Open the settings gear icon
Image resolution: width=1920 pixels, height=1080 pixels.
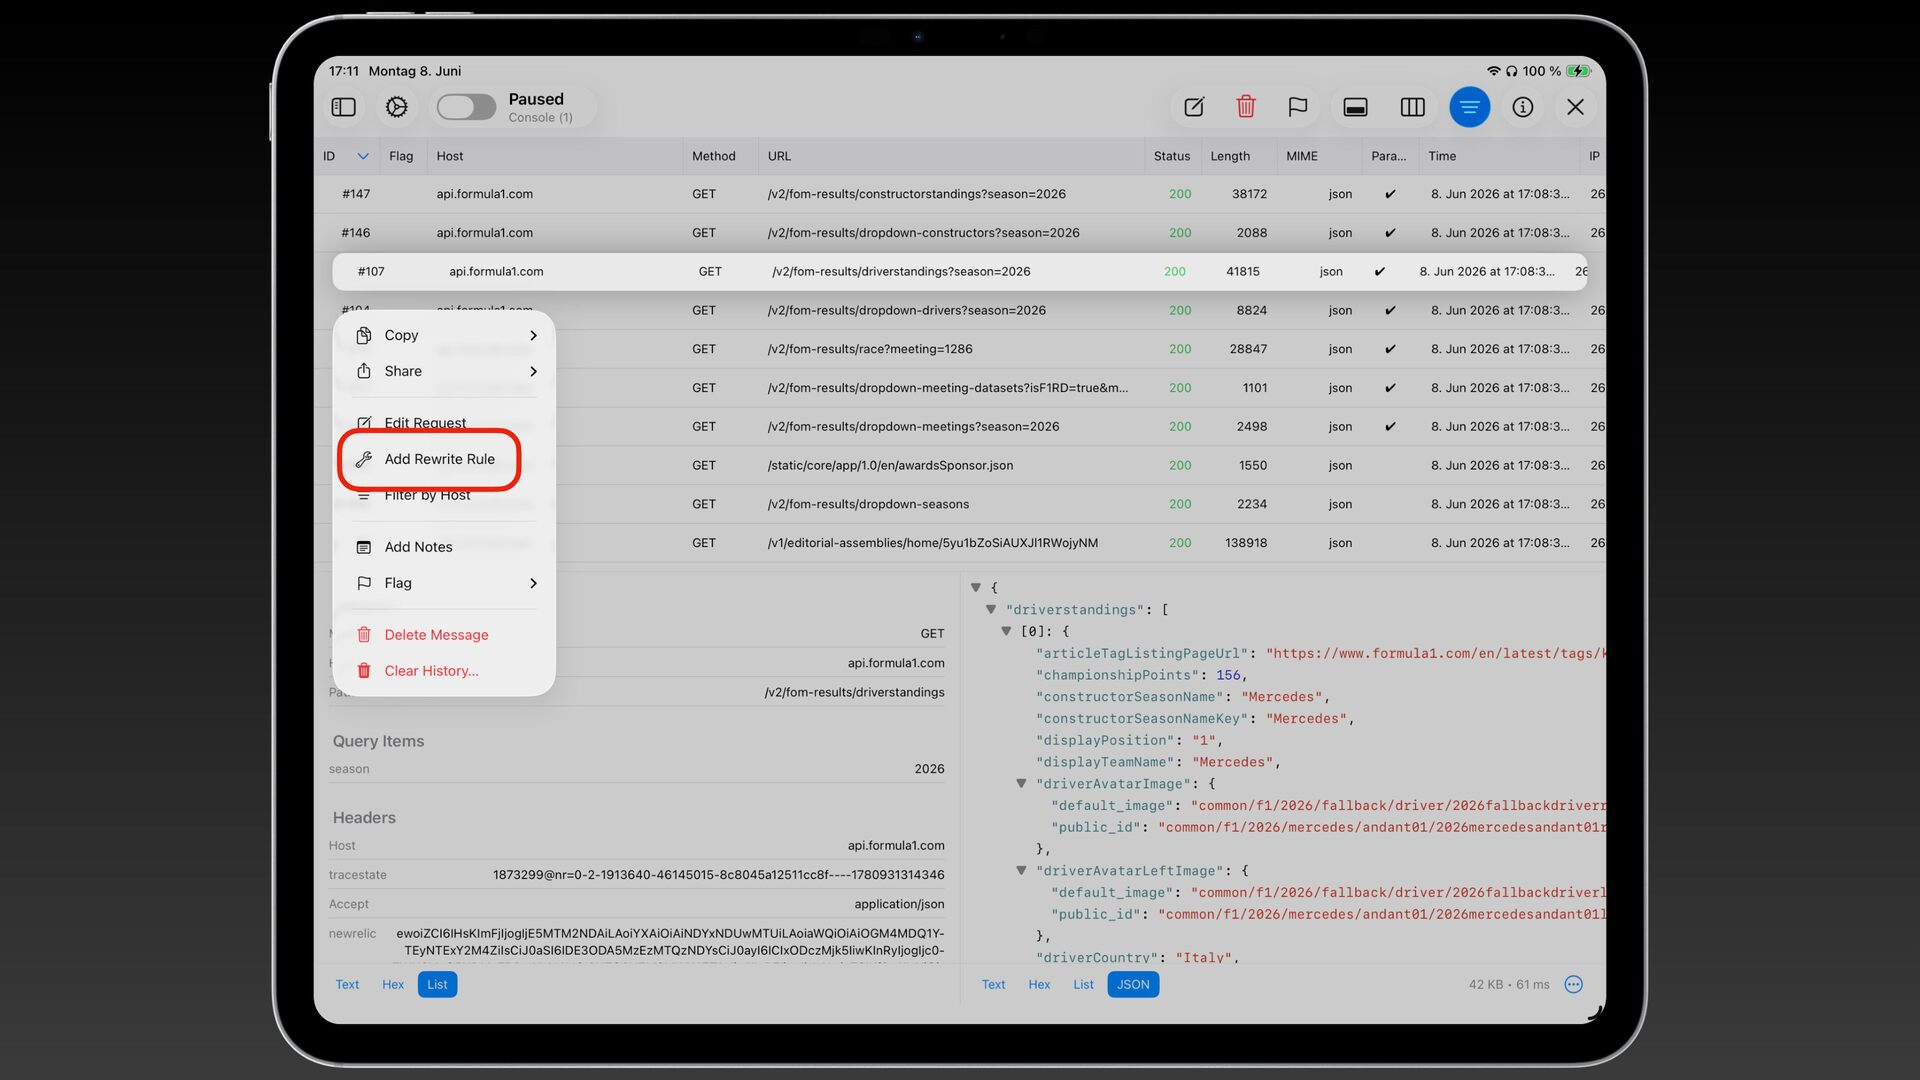[397, 107]
